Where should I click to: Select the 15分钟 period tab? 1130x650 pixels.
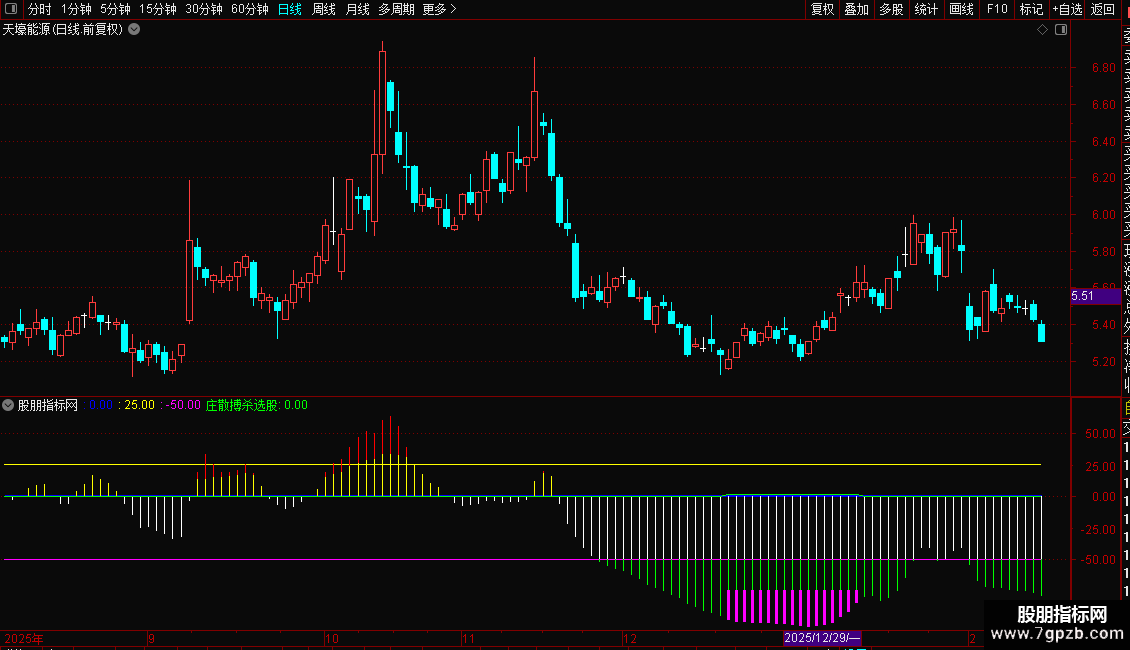pyautogui.click(x=158, y=9)
